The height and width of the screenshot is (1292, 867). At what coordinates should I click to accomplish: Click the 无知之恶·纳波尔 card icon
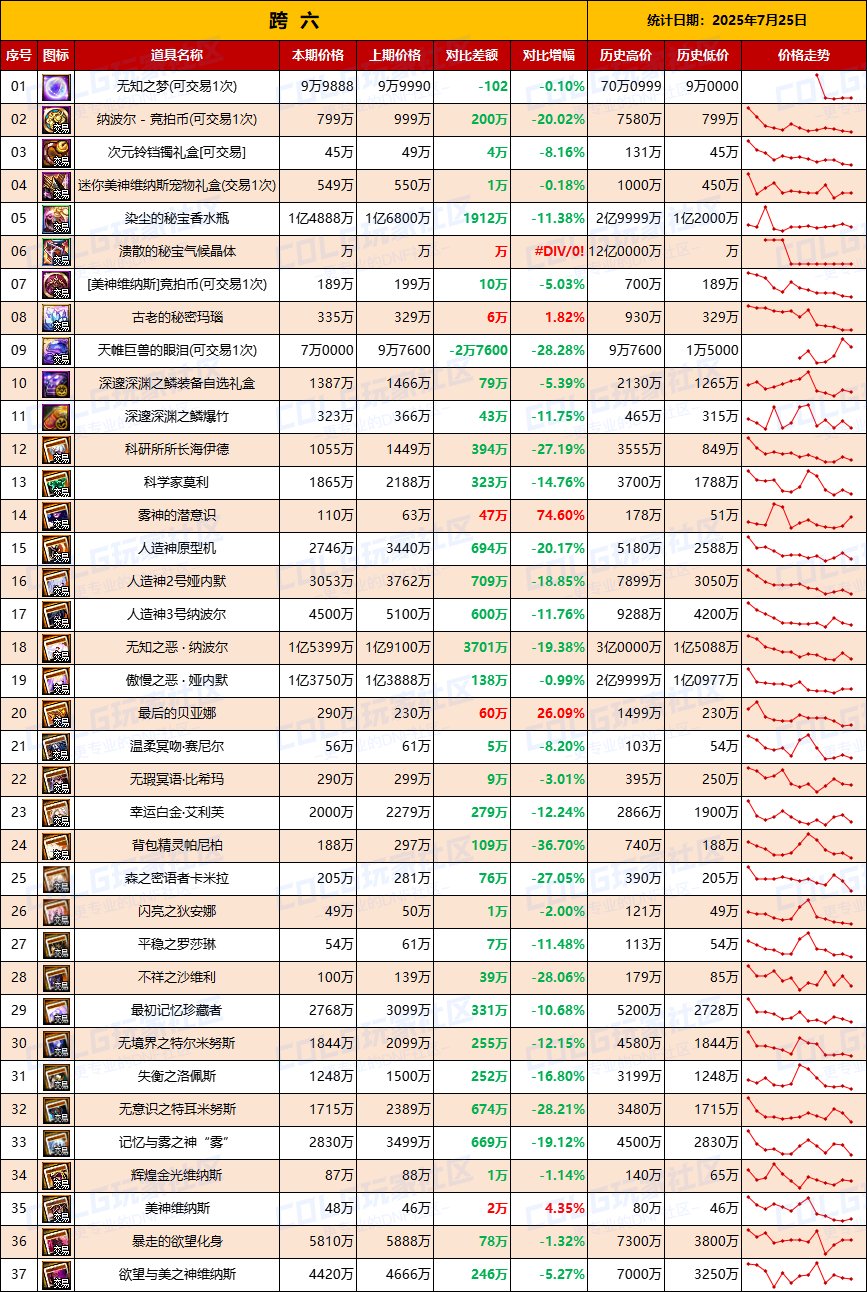point(56,648)
